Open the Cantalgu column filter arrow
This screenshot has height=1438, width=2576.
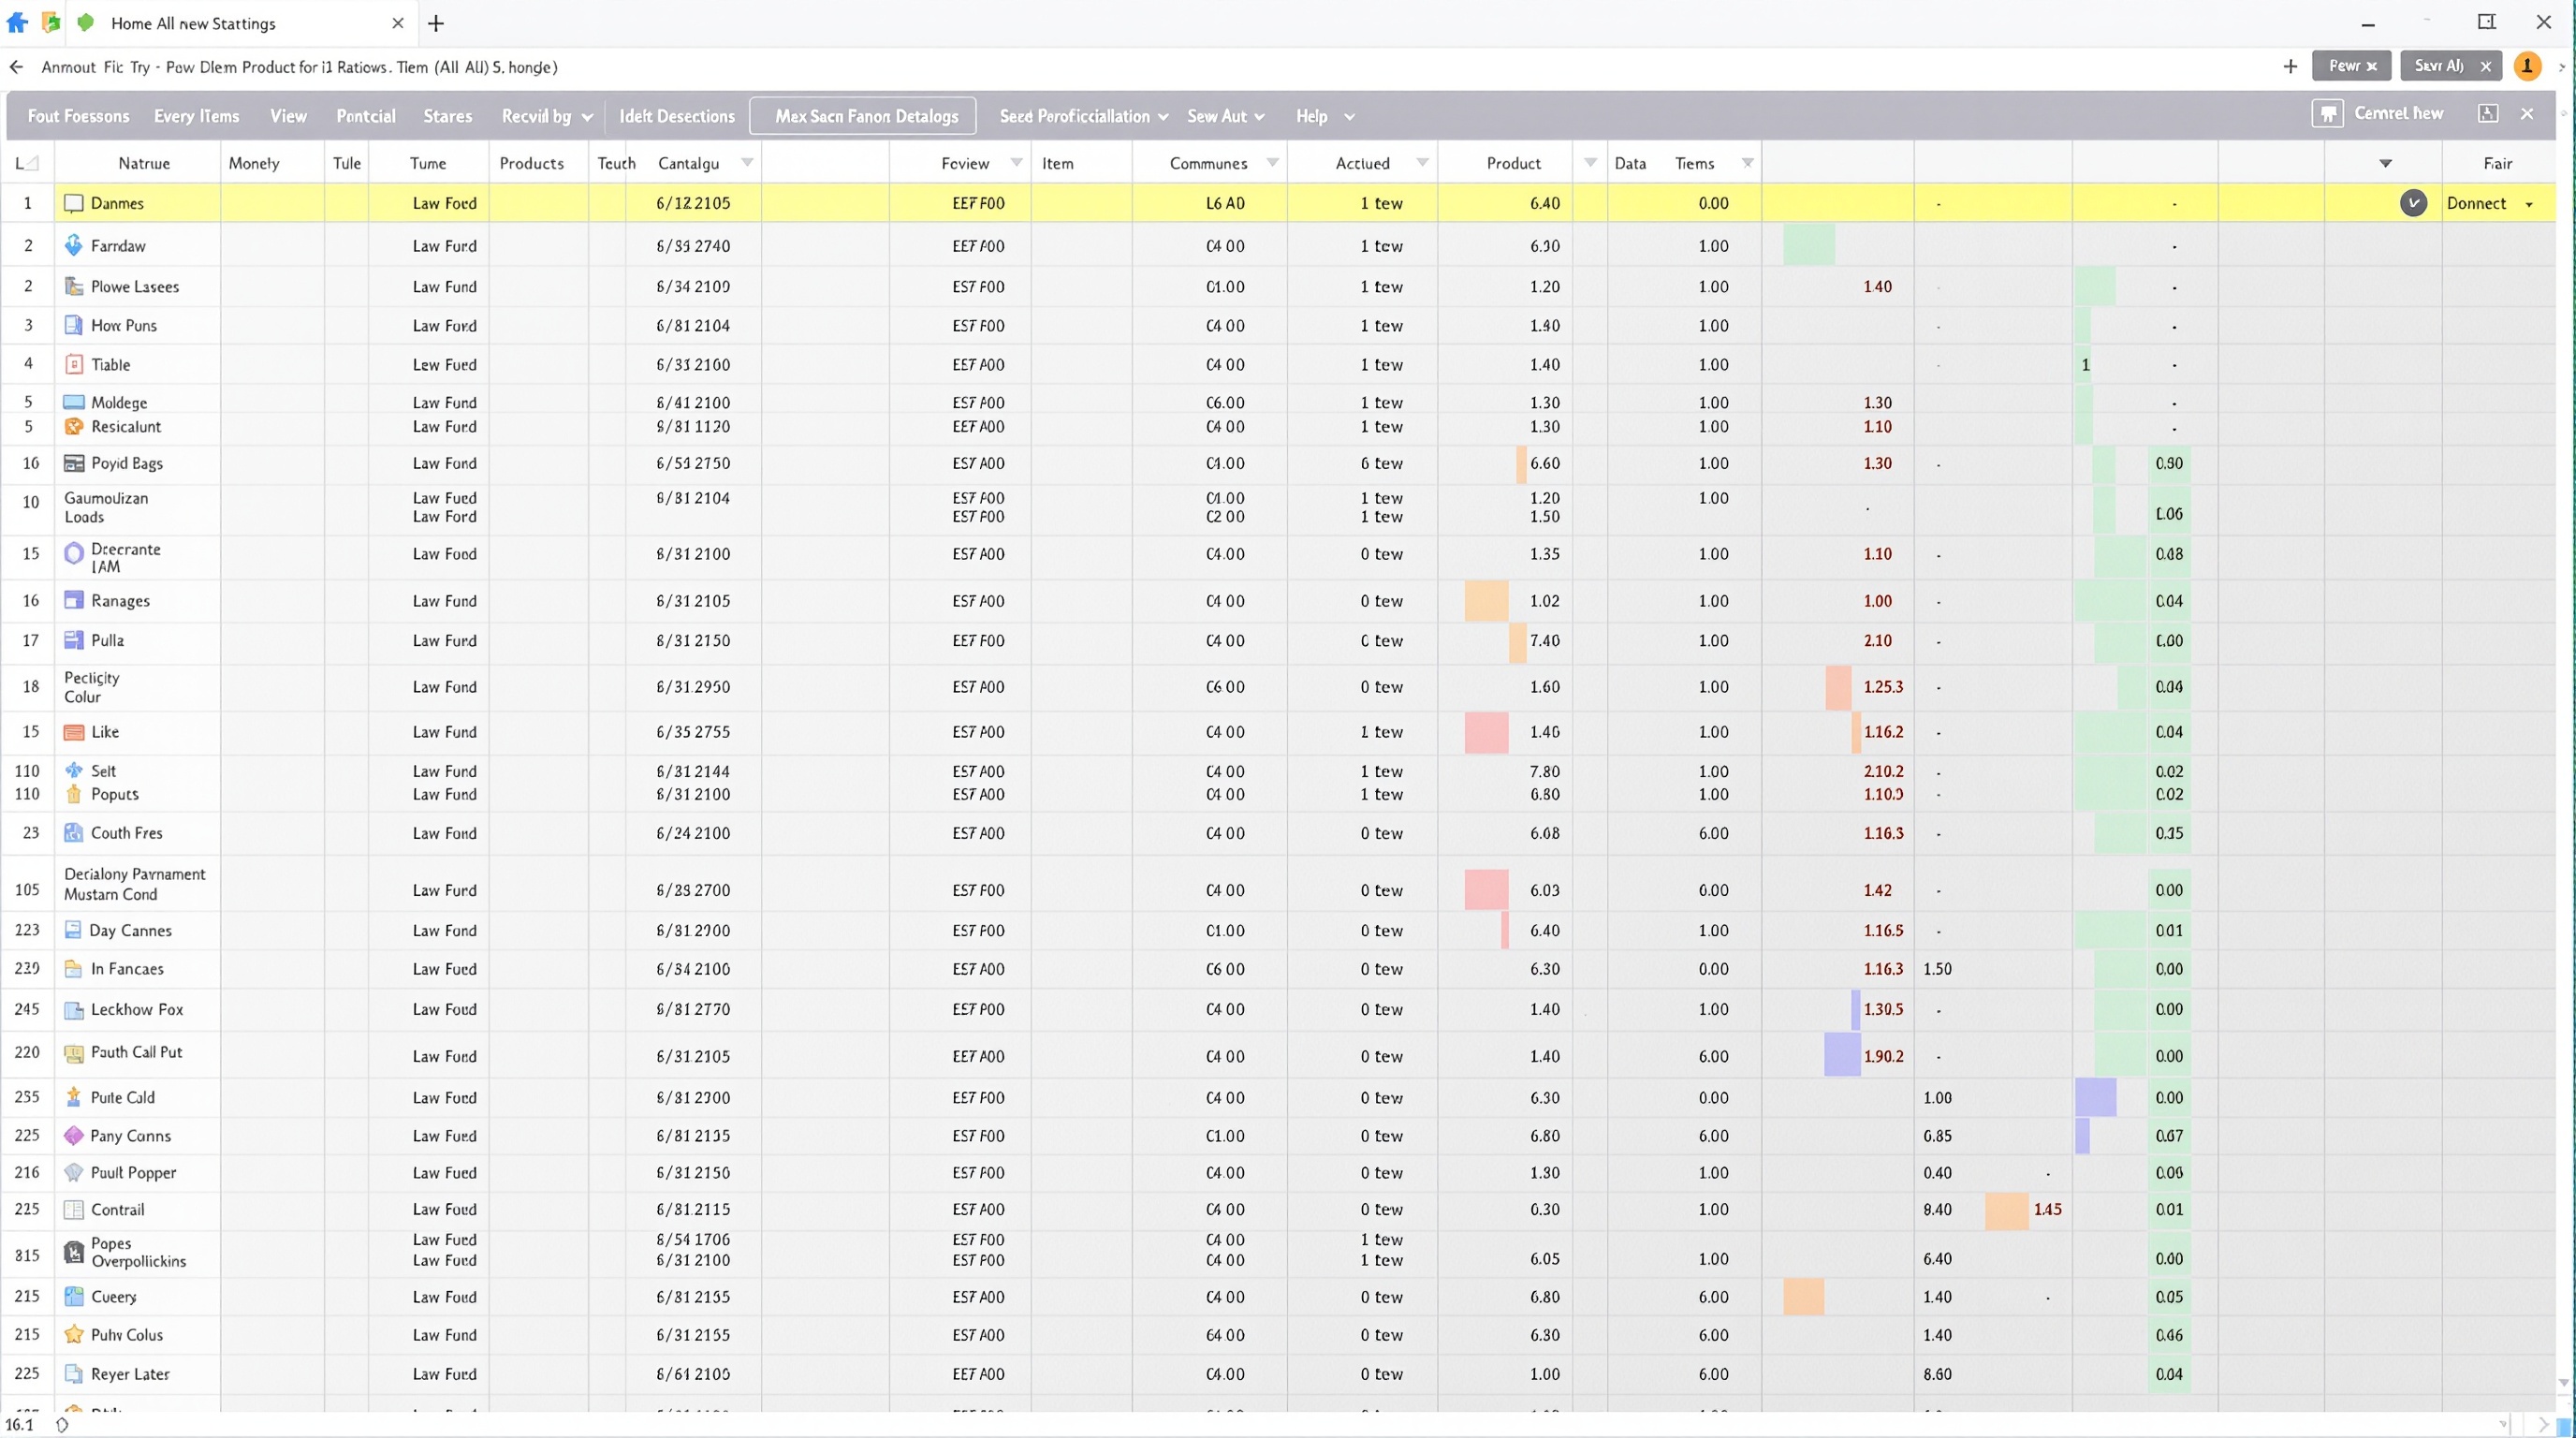pos(747,162)
